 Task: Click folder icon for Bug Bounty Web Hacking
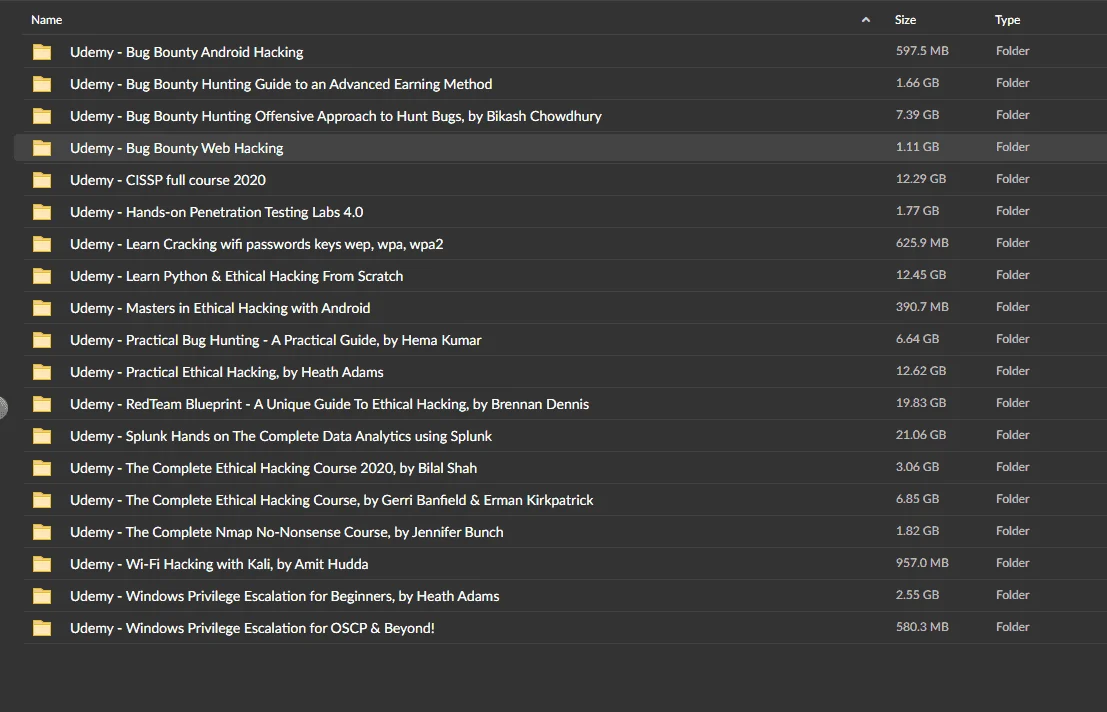click(x=42, y=148)
